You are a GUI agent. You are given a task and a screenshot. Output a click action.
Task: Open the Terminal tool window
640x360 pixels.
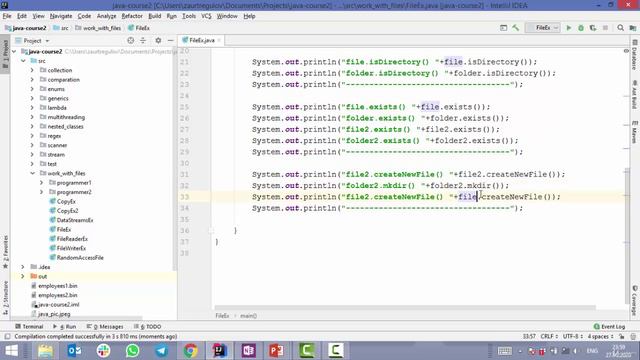click(x=29, y=327)
